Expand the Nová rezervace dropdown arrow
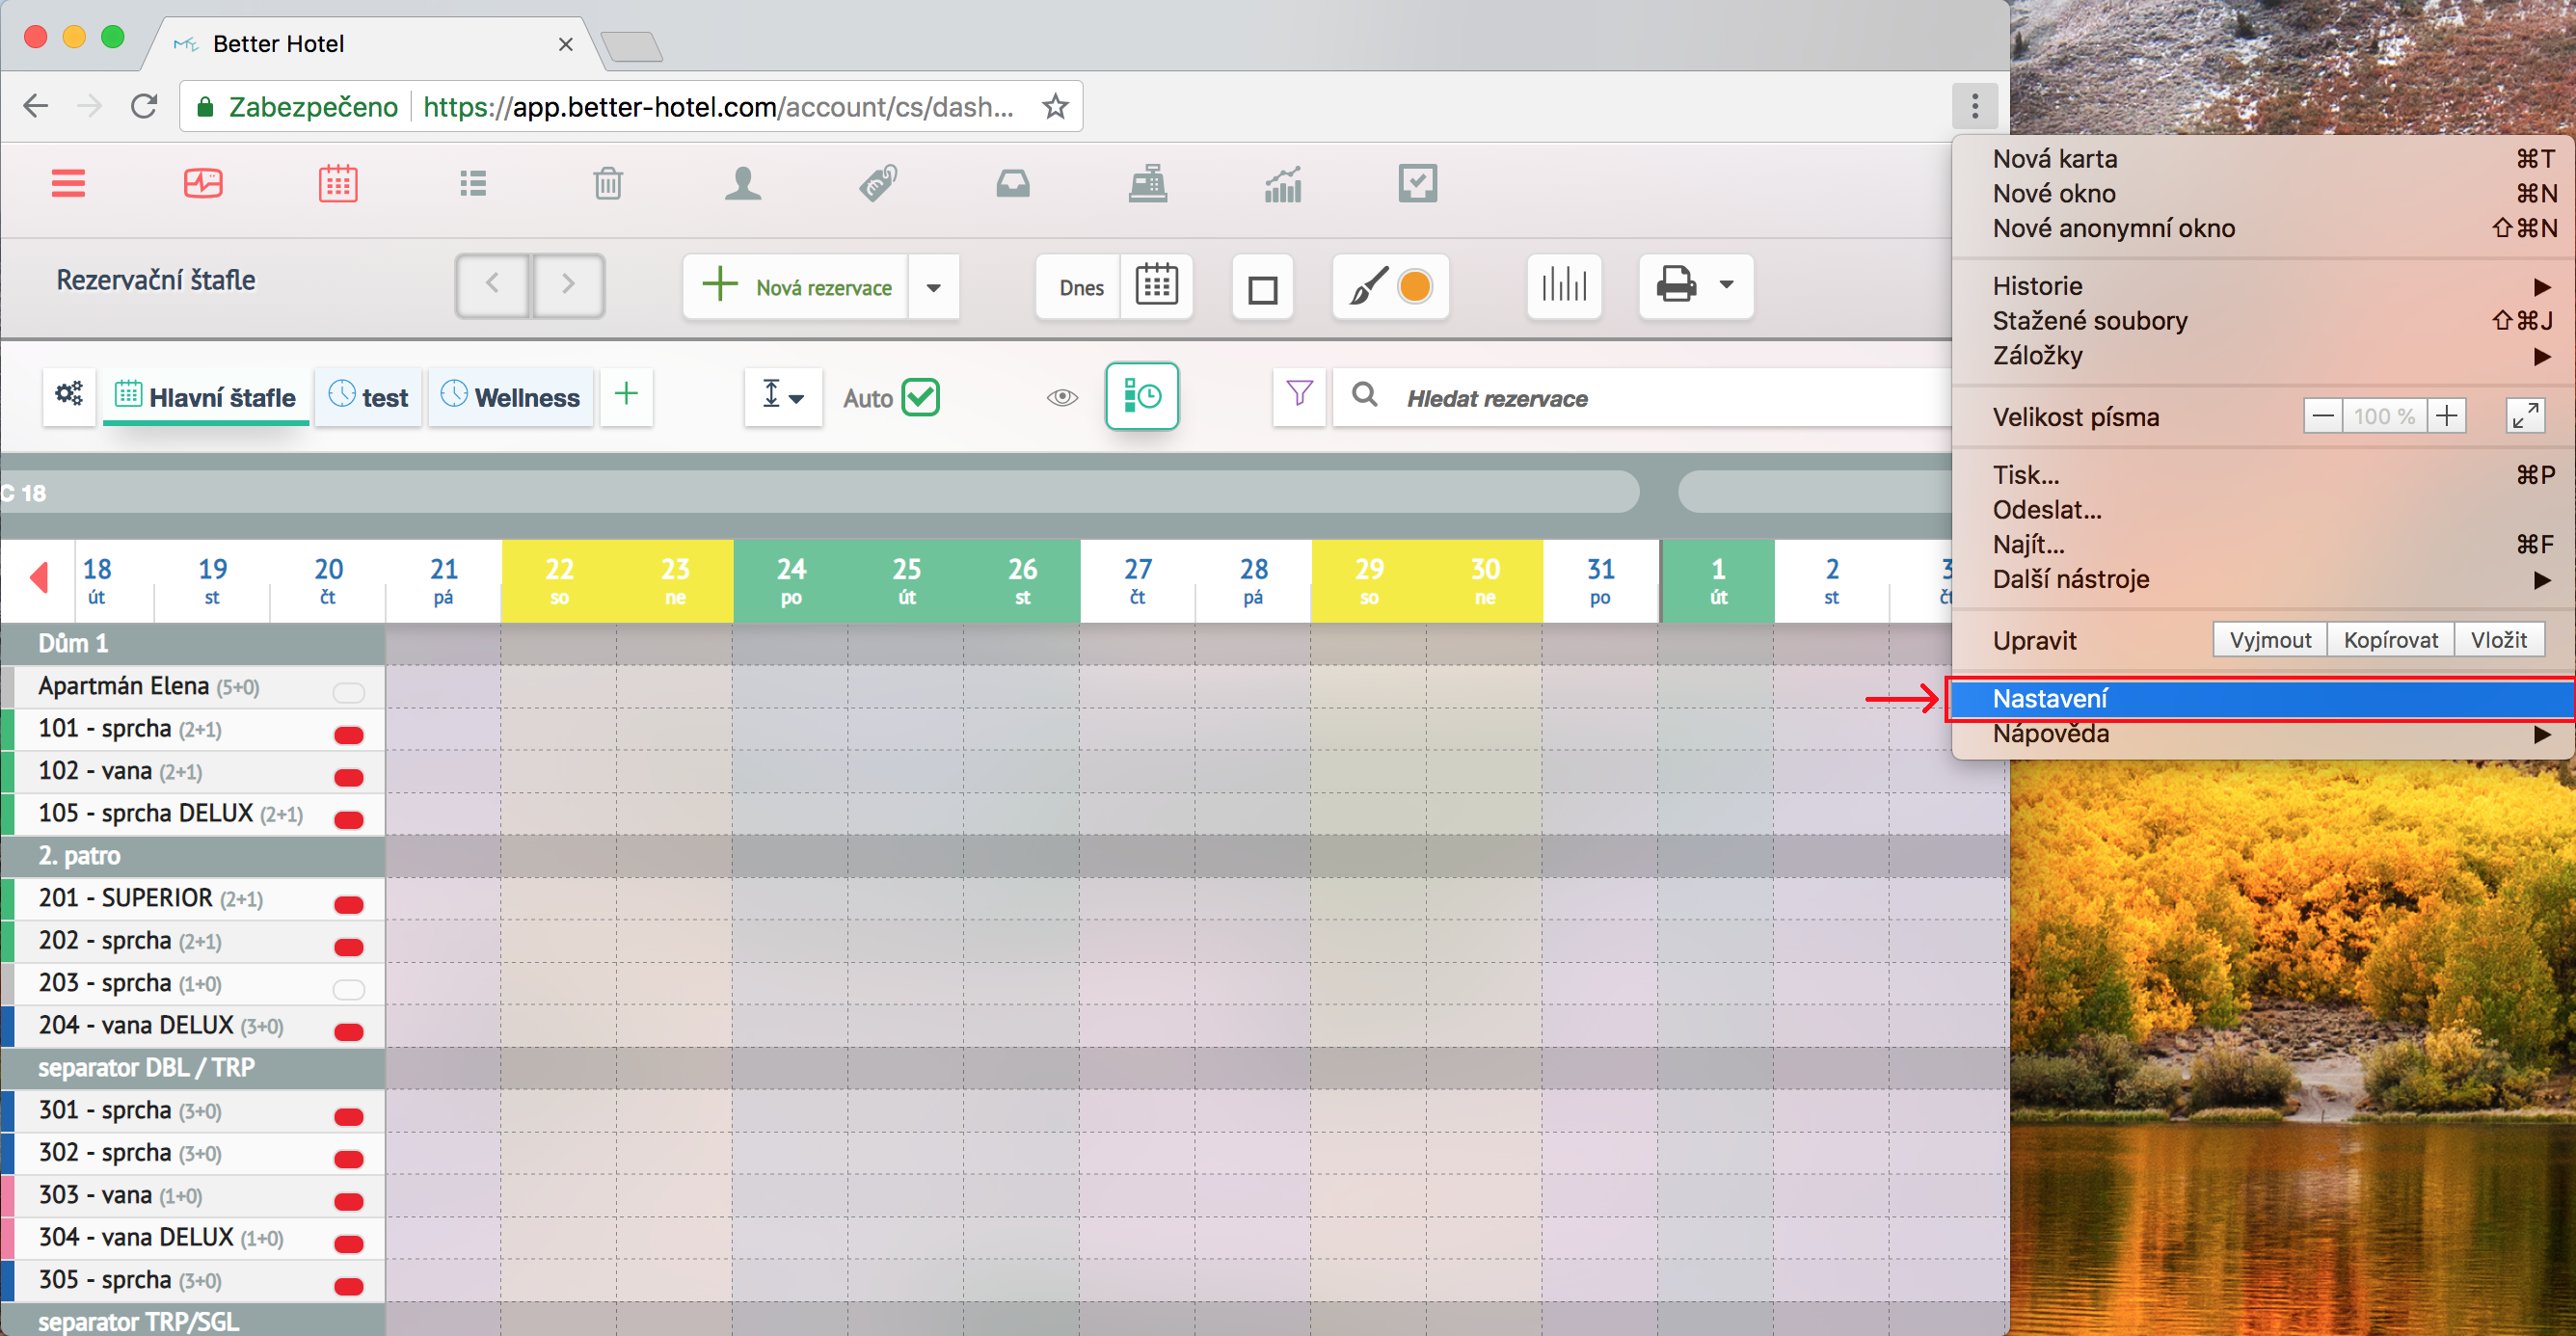Screen dimensions: 2576x1336 click(933, 288)
